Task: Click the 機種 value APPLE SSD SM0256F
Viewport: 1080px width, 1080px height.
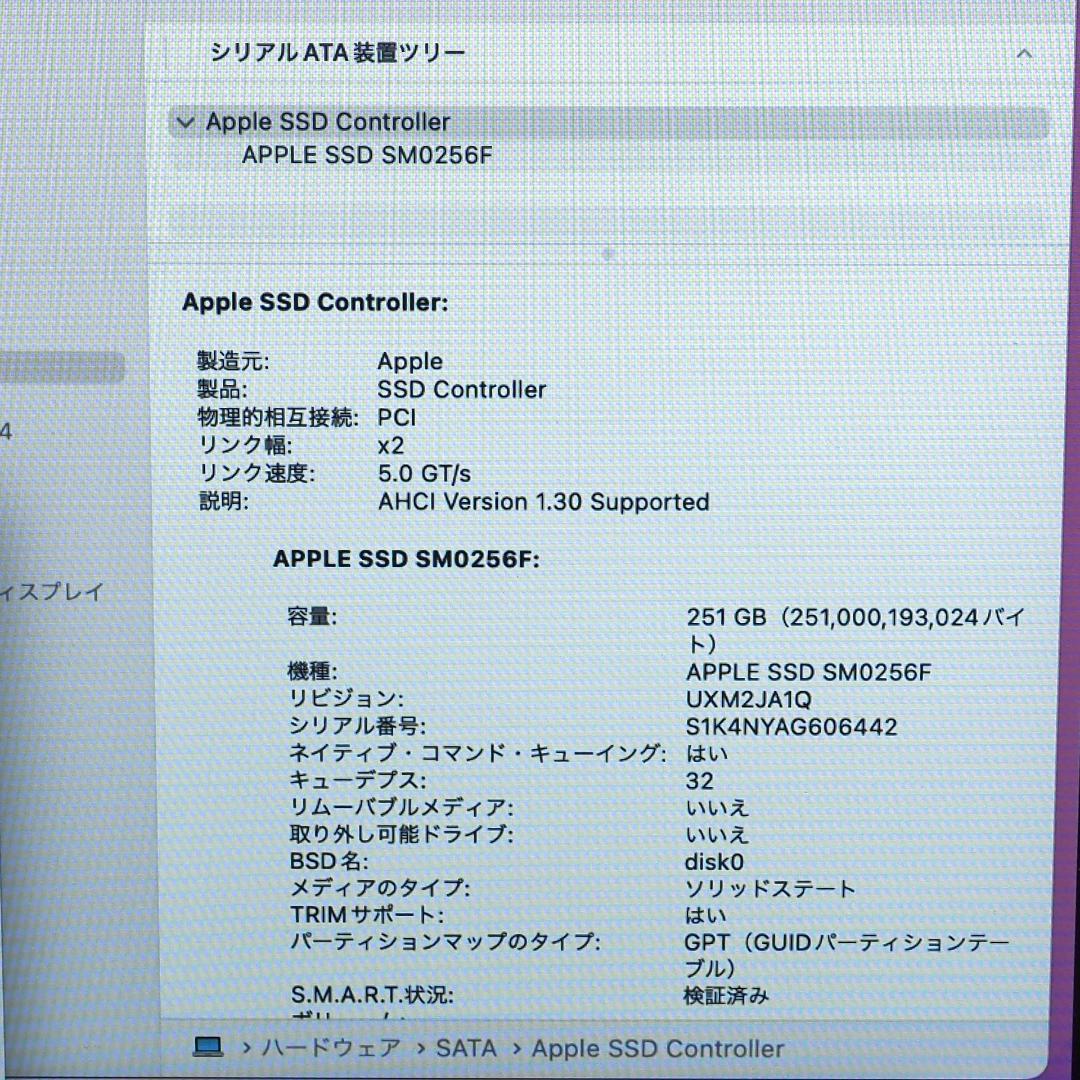Action: coord(809,672)
